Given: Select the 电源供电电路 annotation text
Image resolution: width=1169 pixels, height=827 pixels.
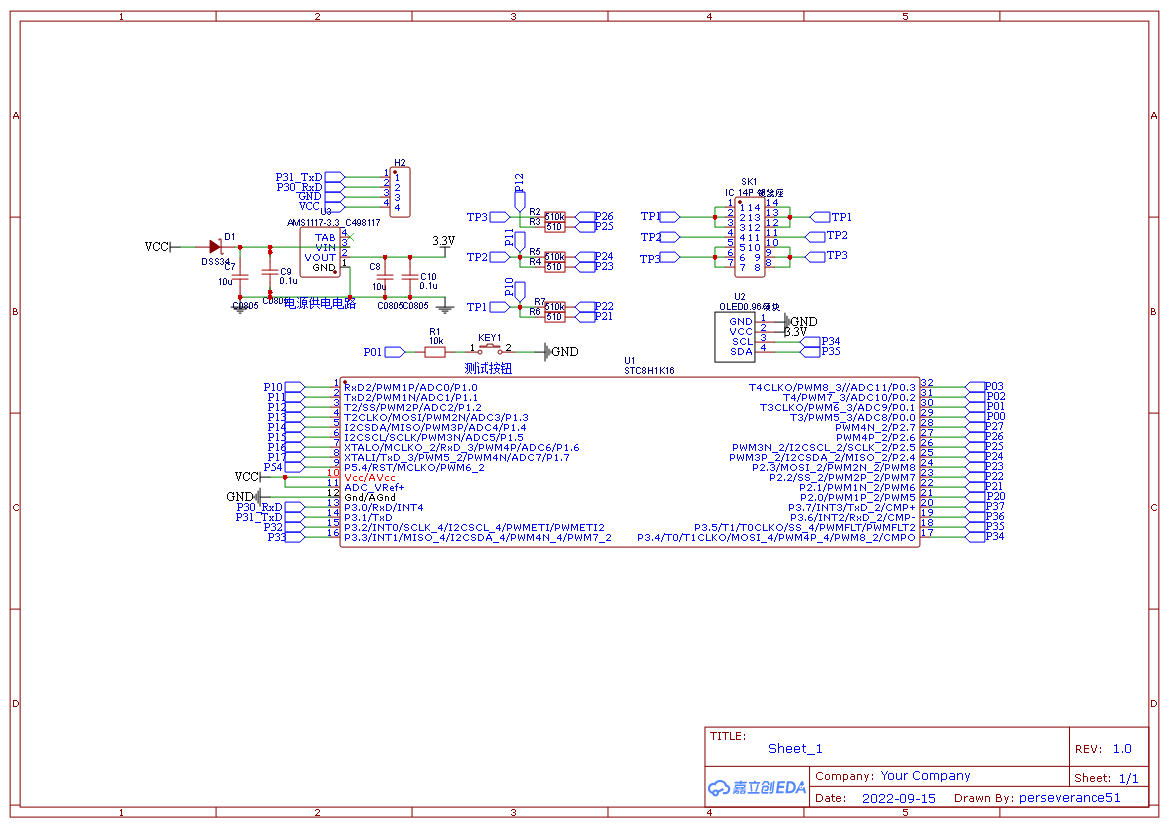Looking at the screenshot, I should click(x=321, y=304).
